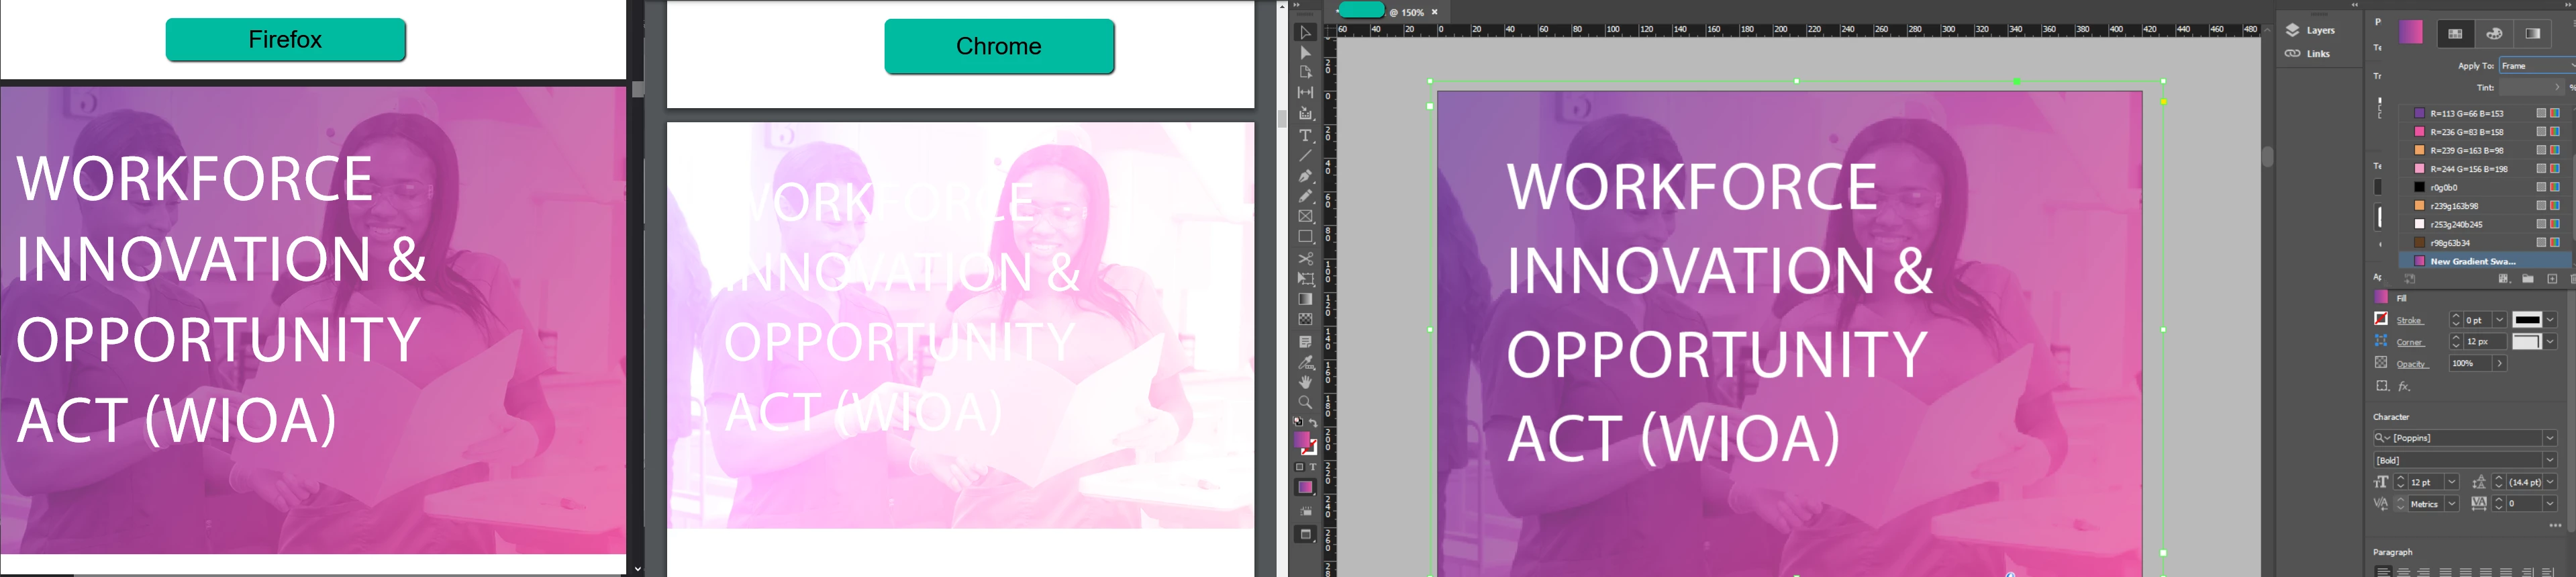The image size is (2576, 577).
Task: Activate the Zoom tool magnifier
Action: pyautogui.click(x=1305, y=403)
